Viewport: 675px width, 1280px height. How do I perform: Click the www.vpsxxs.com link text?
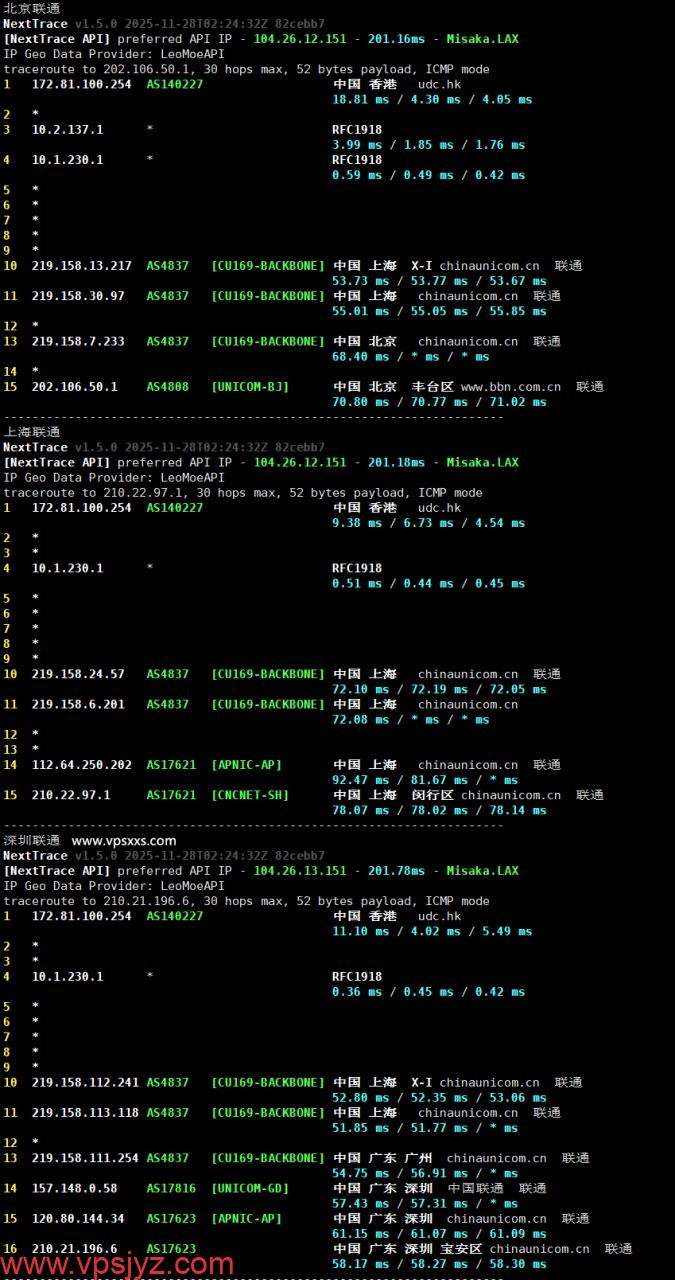point(124,841)
